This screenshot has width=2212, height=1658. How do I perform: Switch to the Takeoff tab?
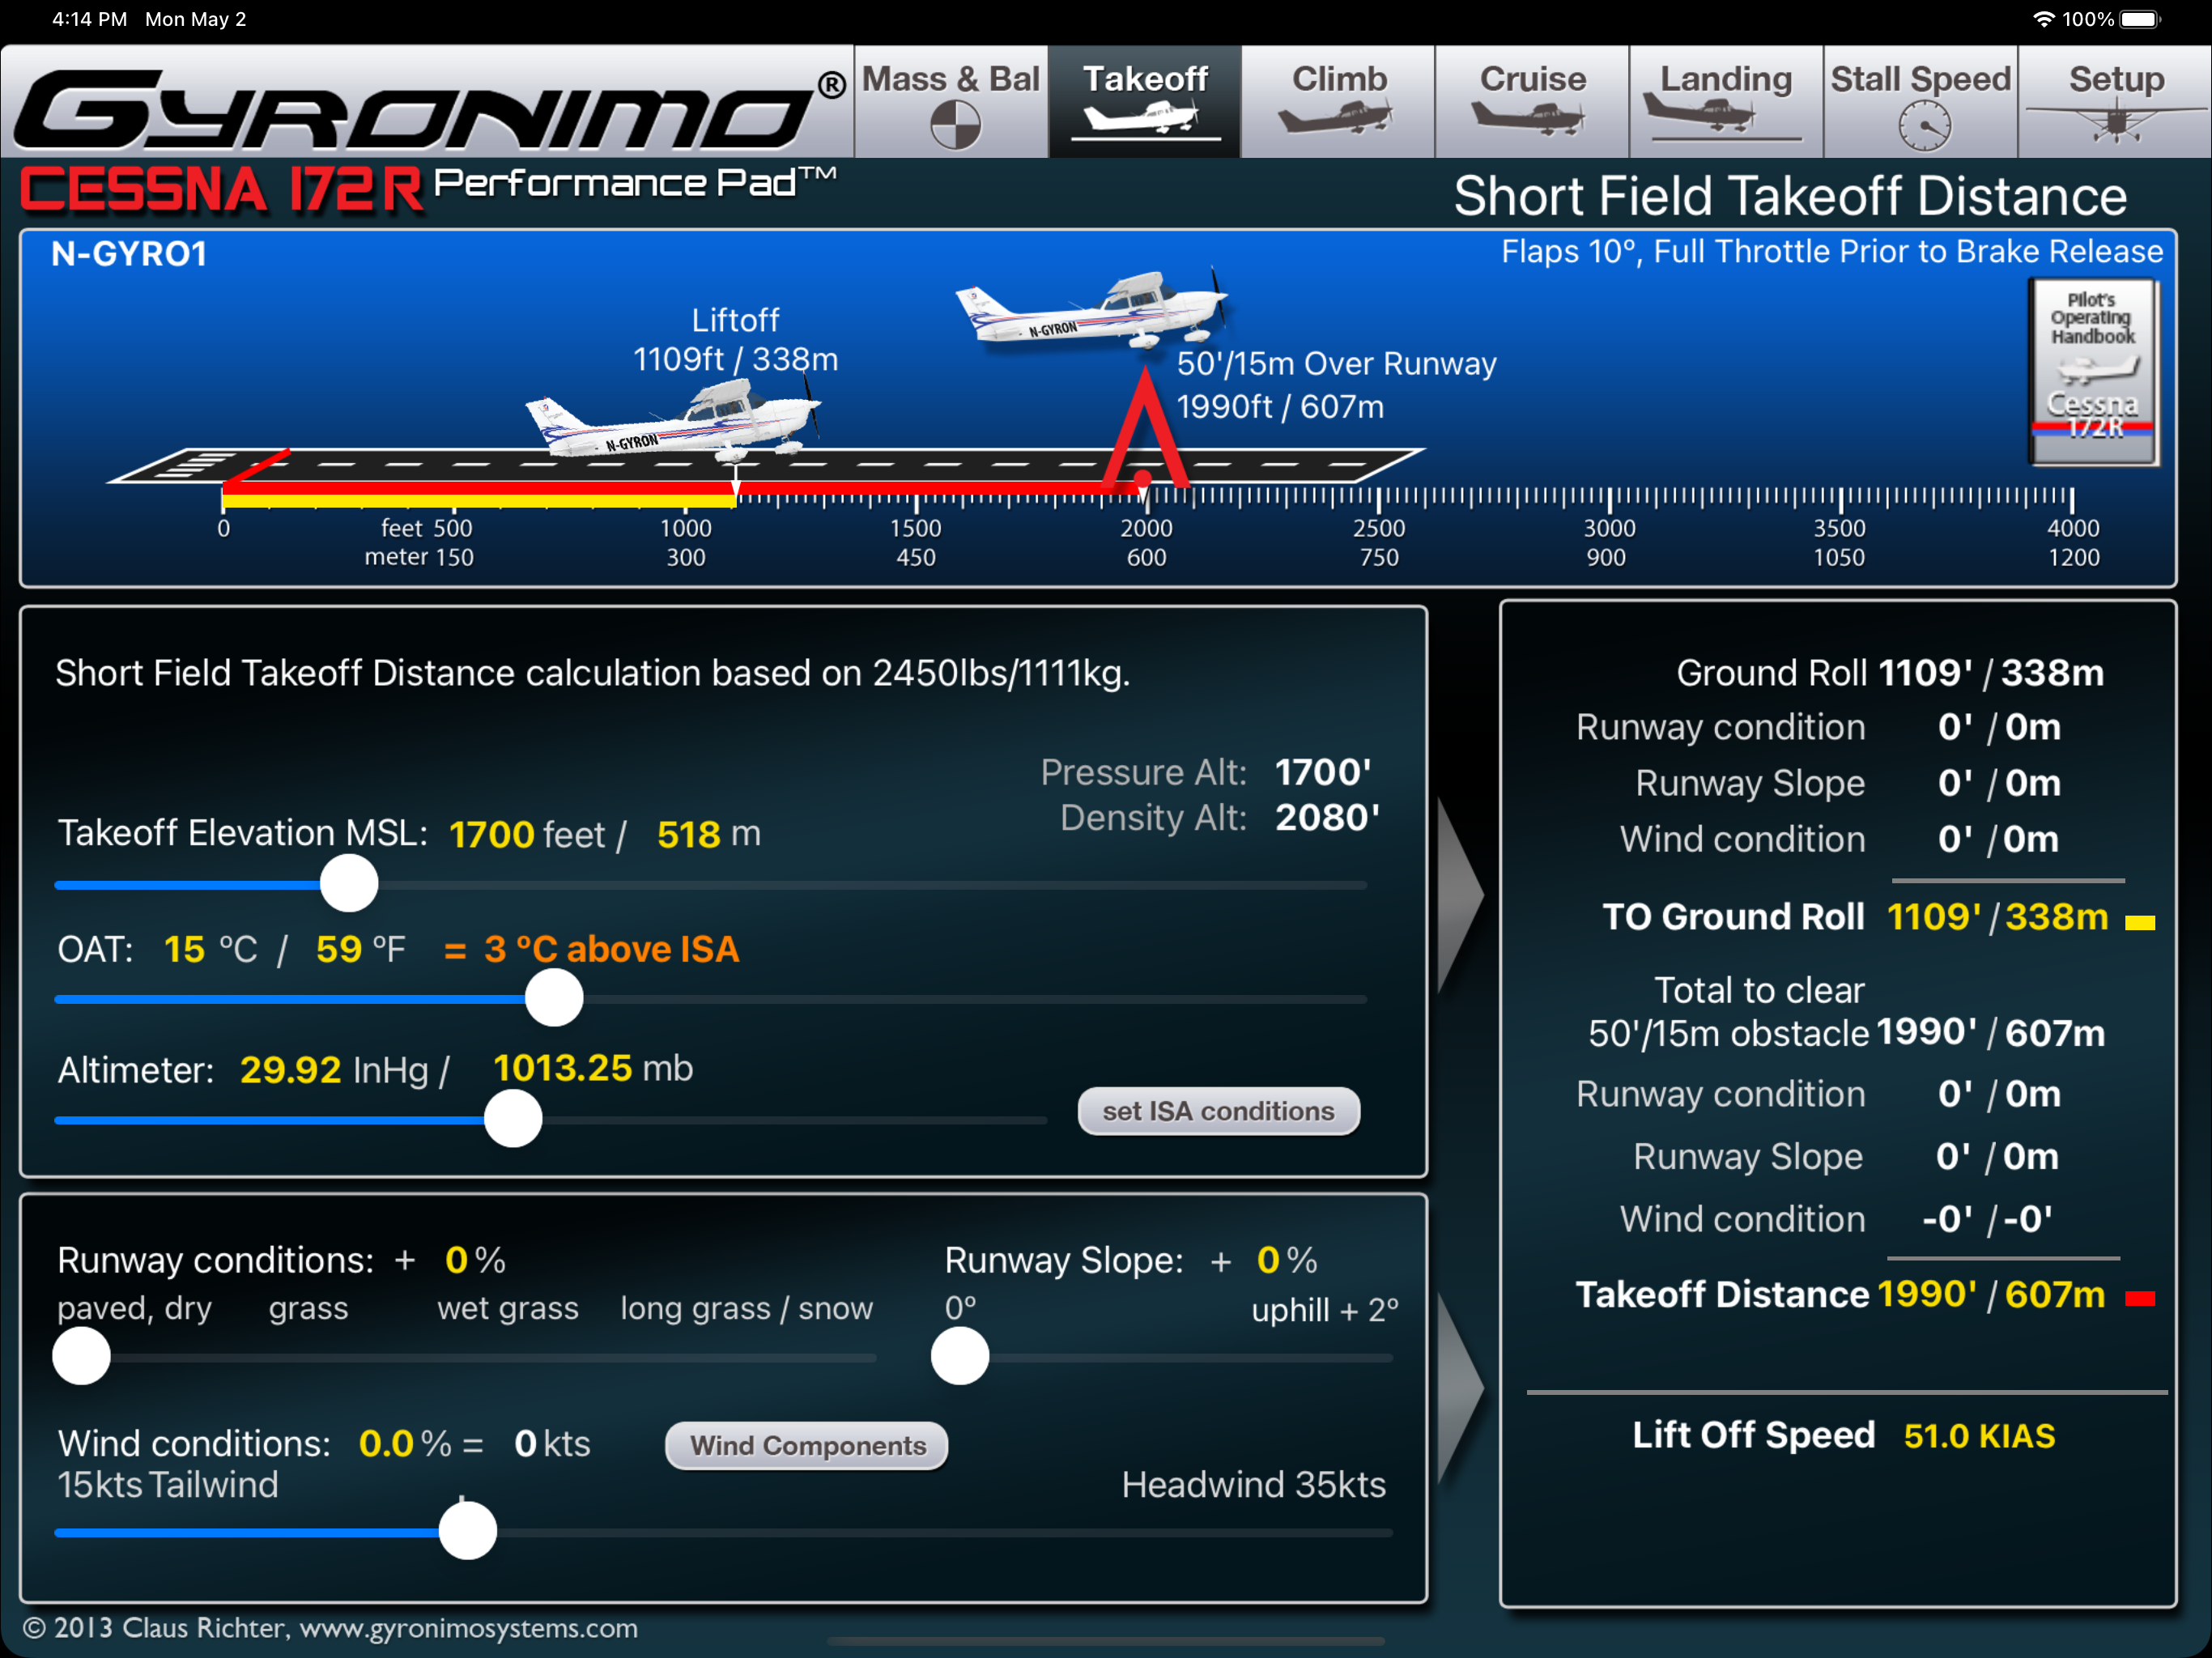coord(1145,102)
